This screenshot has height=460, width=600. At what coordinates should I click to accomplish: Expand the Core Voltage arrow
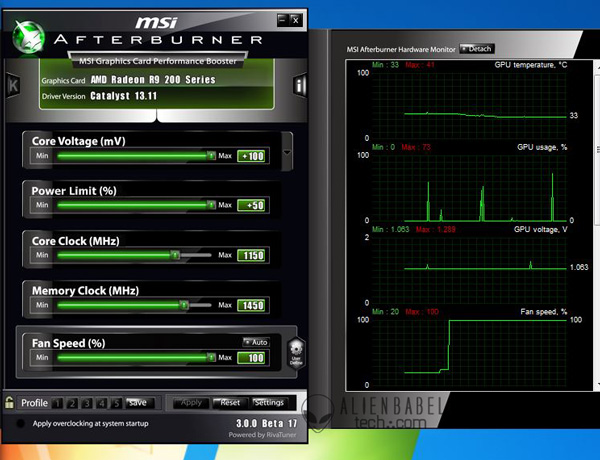point(287,152)
